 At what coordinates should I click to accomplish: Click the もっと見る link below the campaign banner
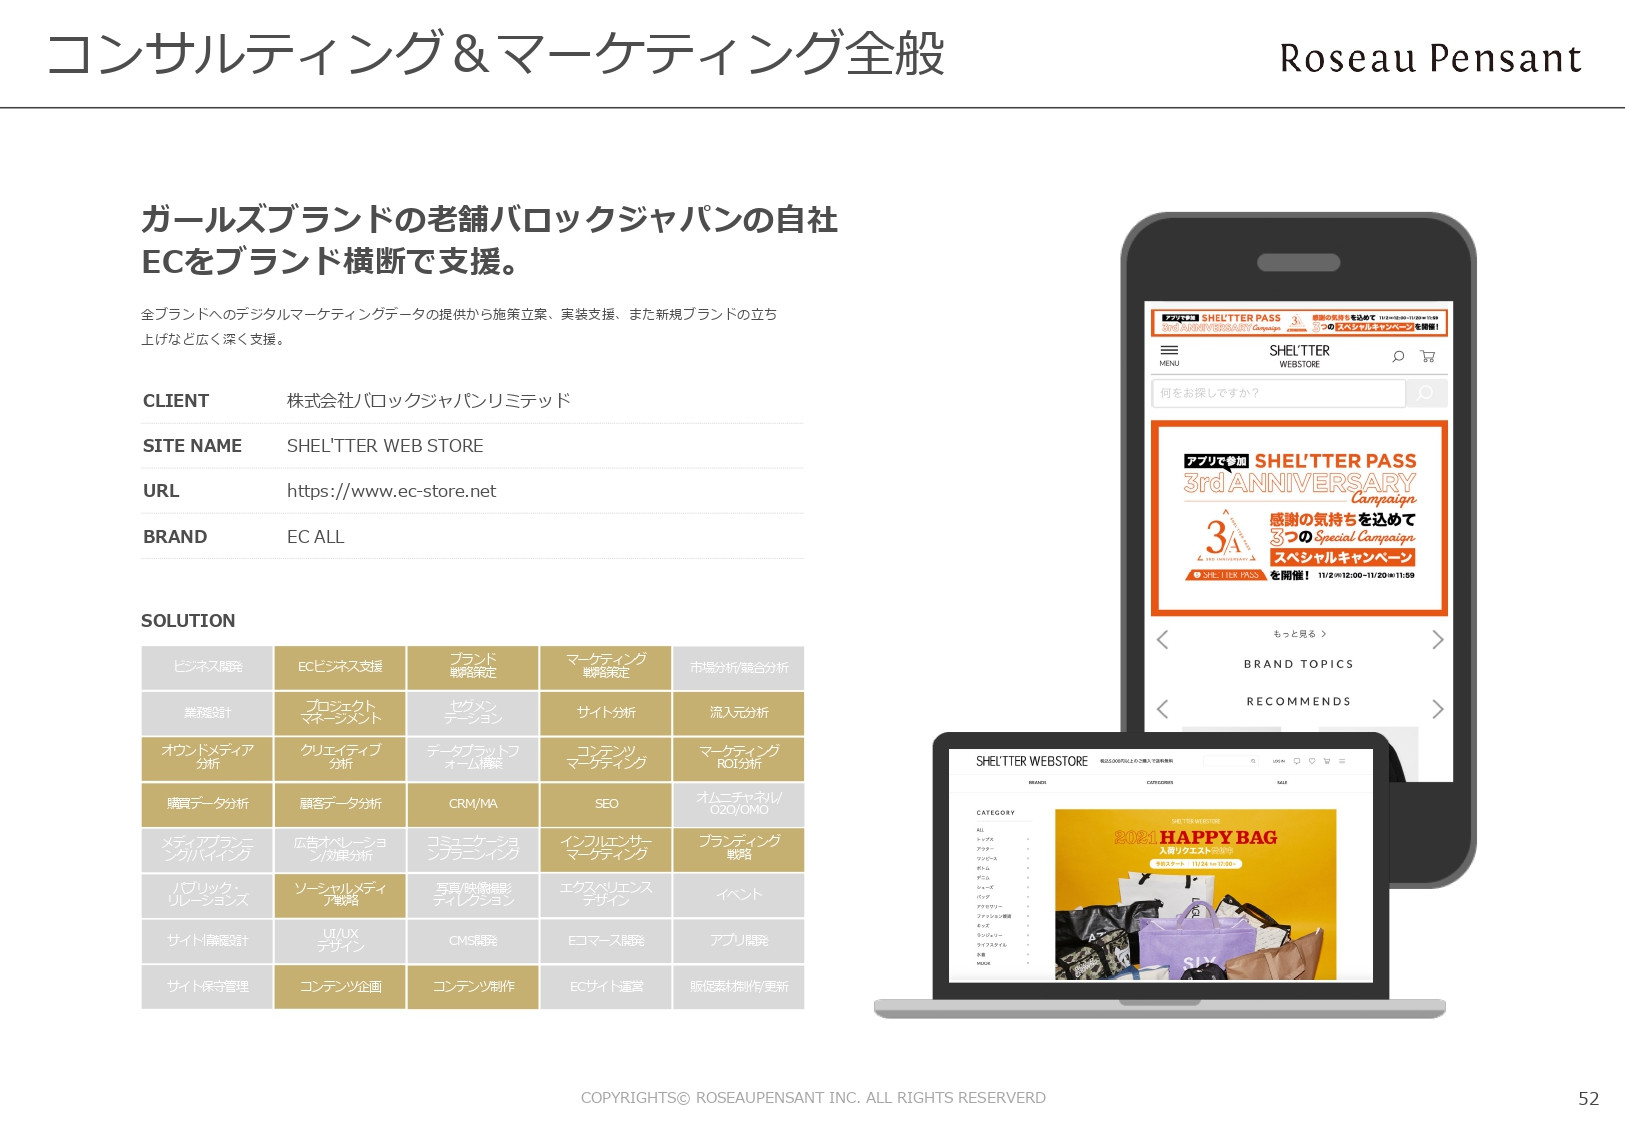pyautogui.click(x=1296, y=633)
